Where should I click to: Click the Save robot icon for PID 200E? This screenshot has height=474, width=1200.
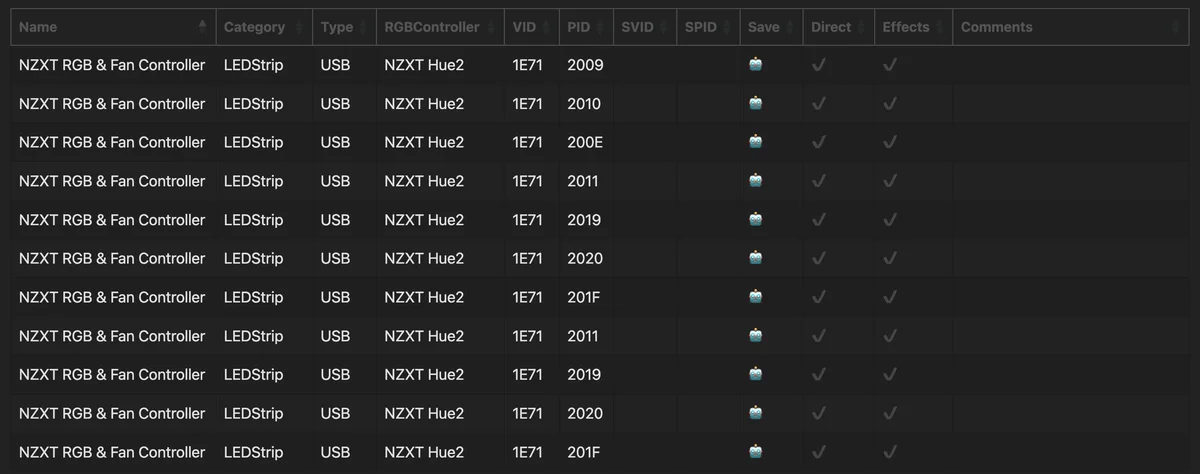point(756,142)
